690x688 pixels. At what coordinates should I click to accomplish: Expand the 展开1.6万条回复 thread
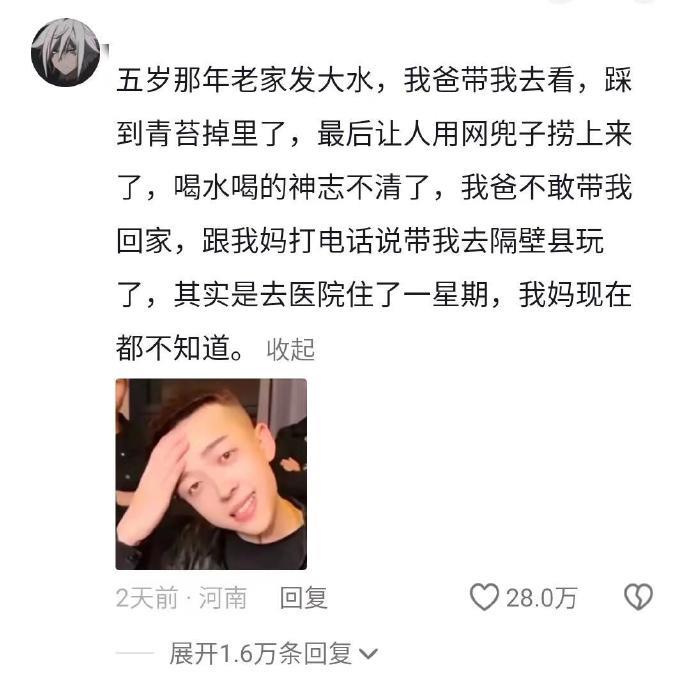[x=261, y=654]
